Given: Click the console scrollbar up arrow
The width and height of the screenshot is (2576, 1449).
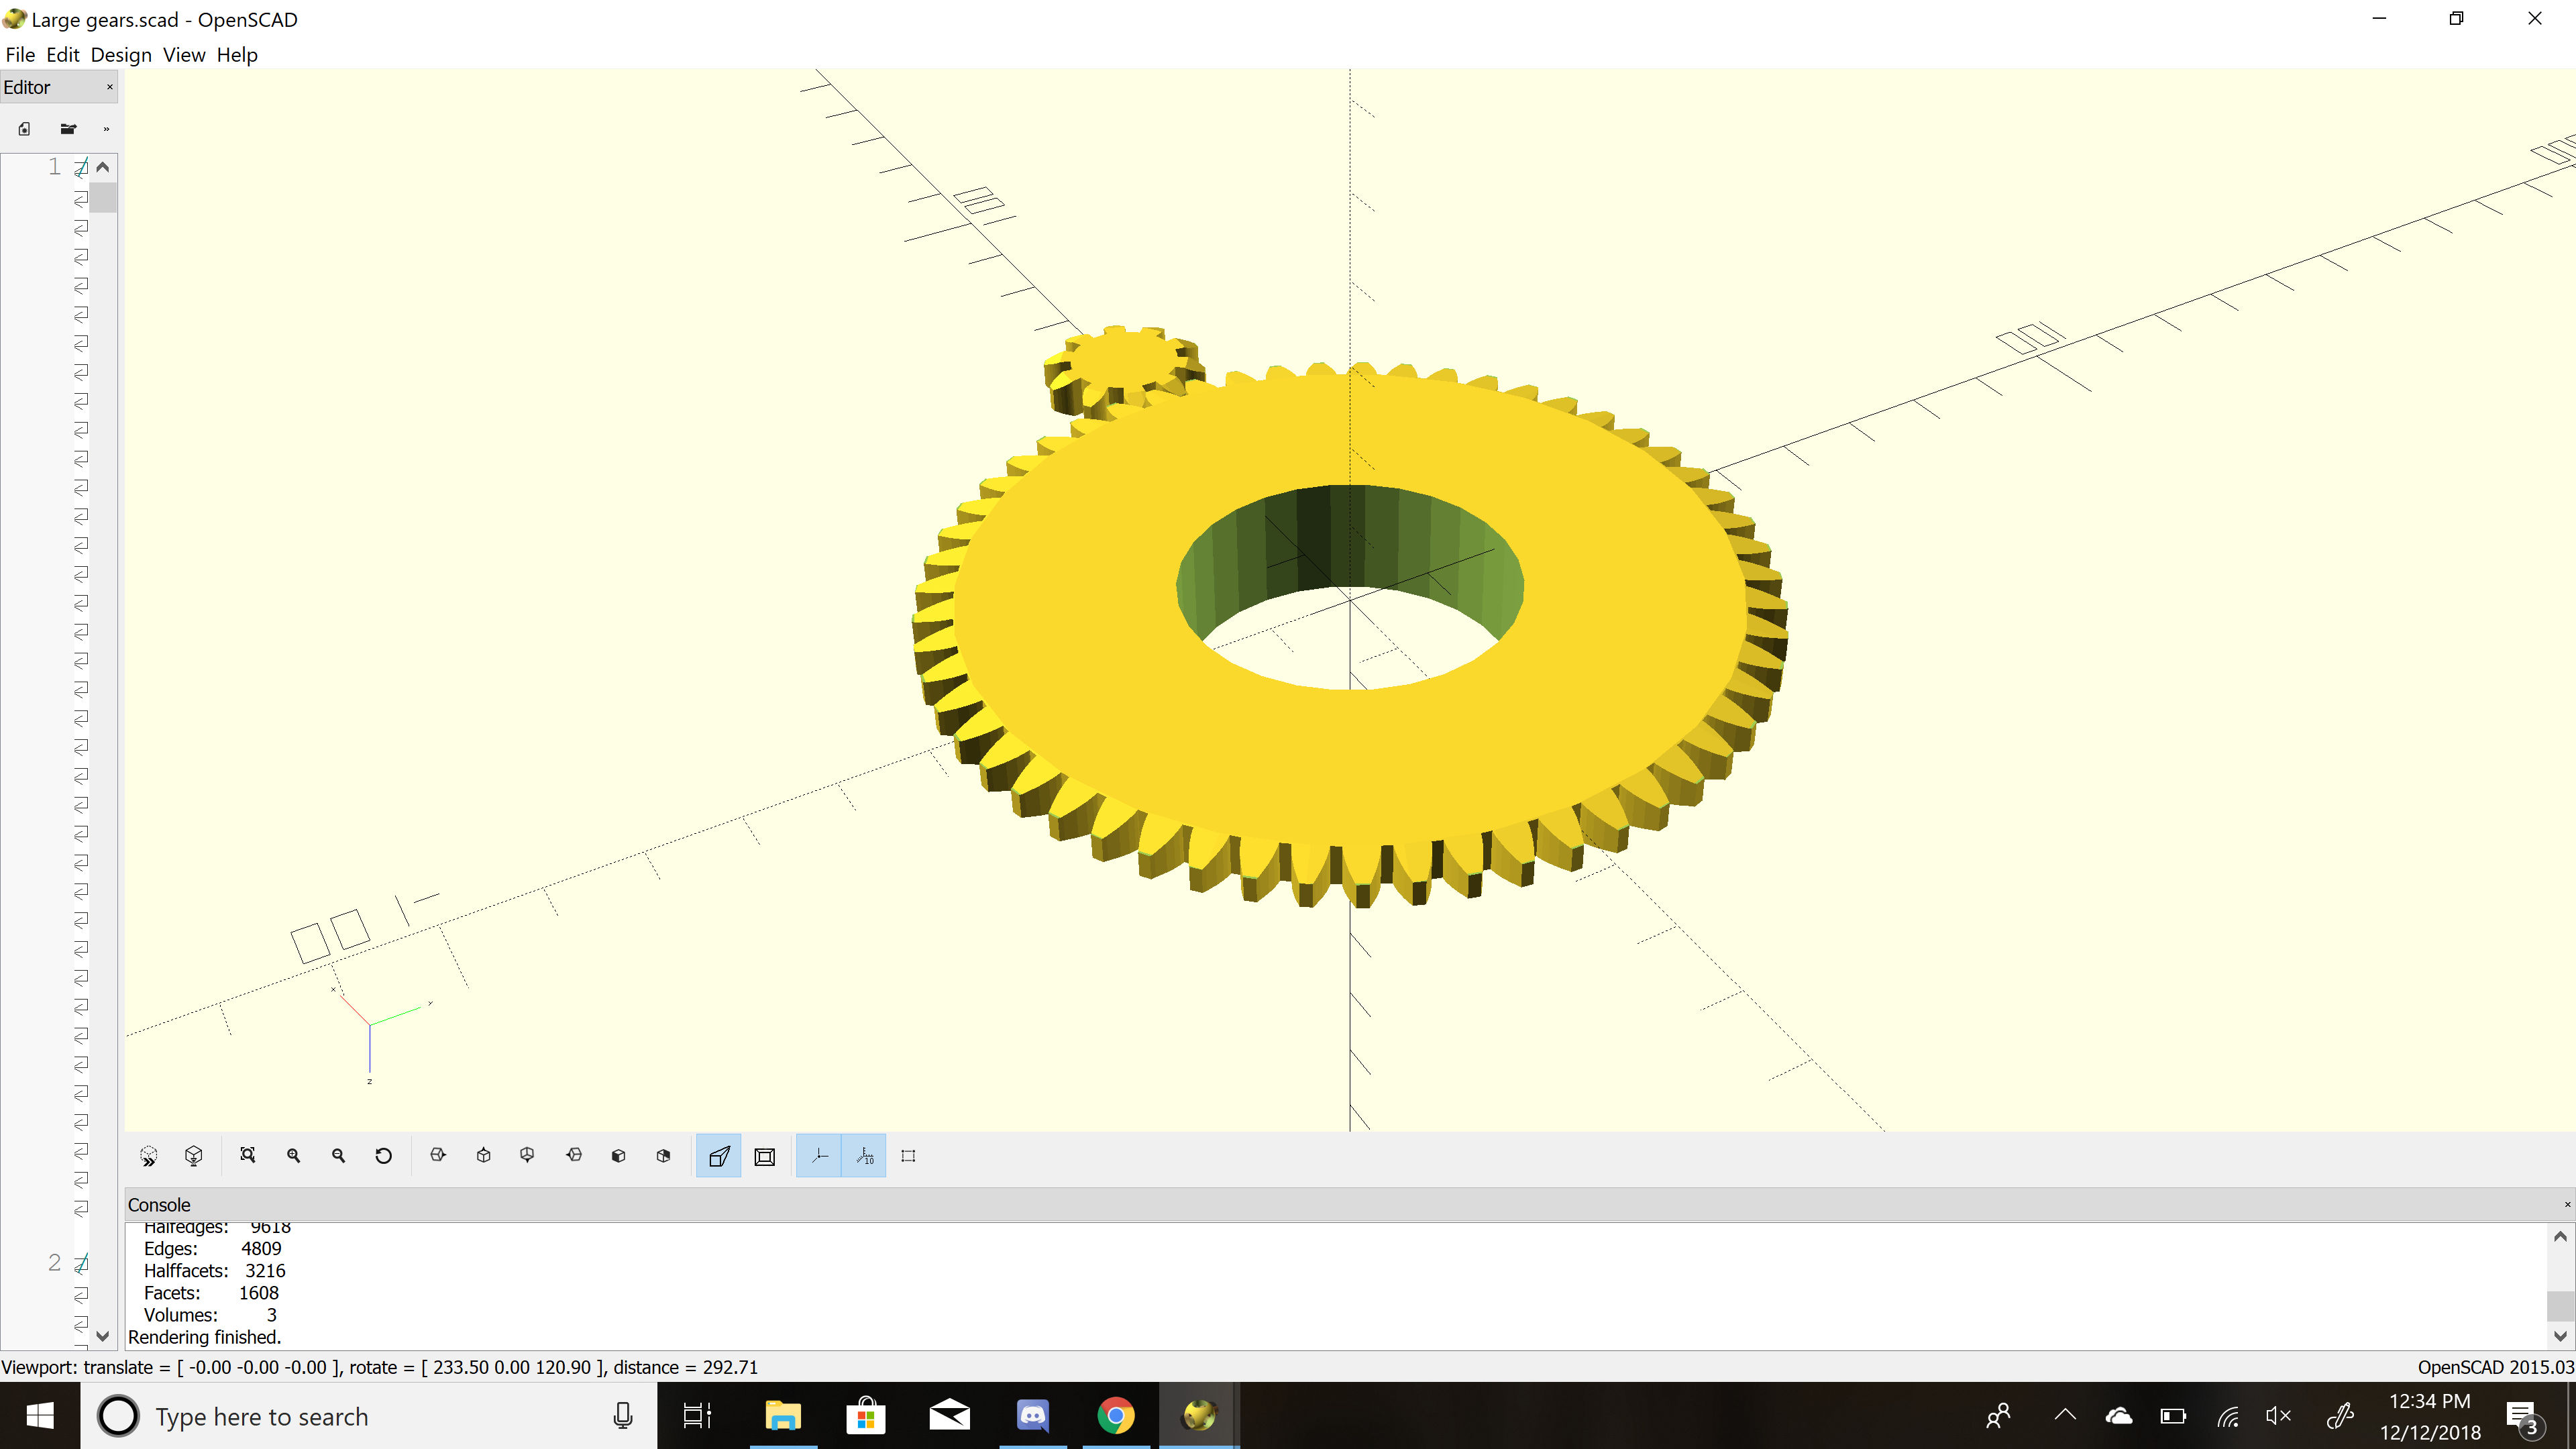Looking at the screenshot, I should [x=2560, y=1237].
